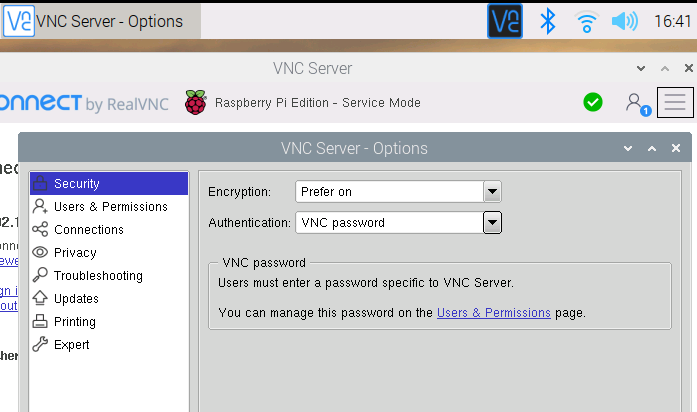697x412 pixels.
Task: Open the Updates options page
Action: [x=76, y=299]
